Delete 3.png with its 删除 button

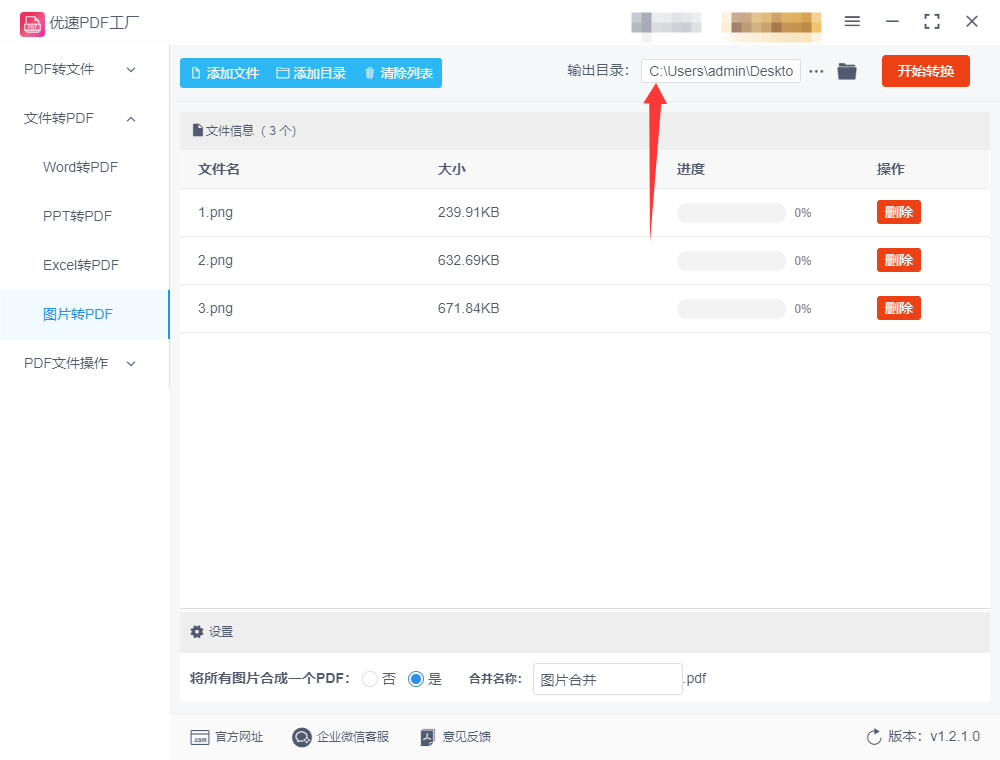tap(899, 308)
